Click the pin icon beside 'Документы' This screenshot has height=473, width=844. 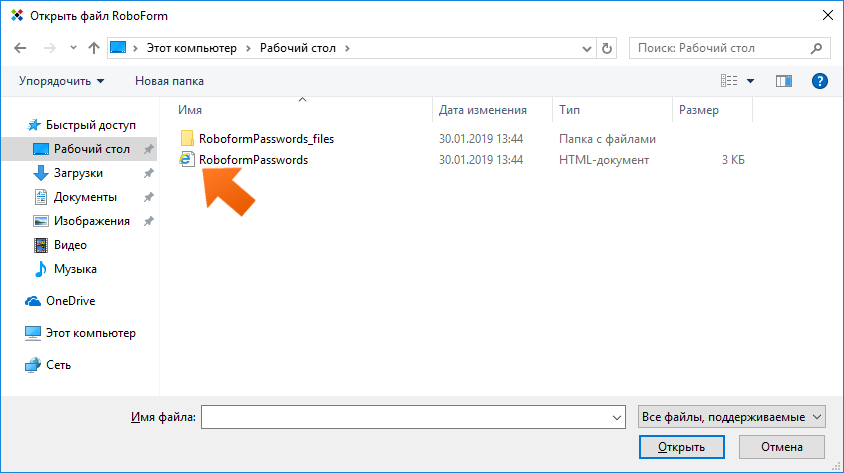149,197
